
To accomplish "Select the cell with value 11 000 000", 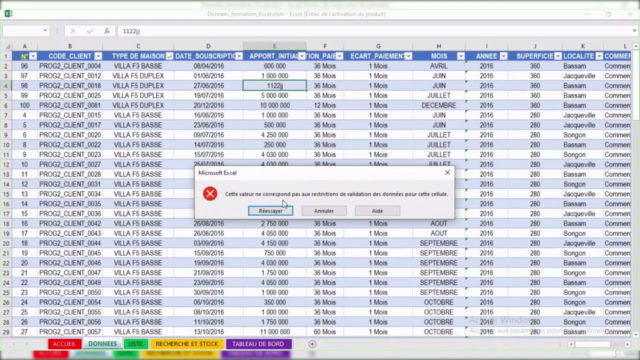I will [275, 332].
